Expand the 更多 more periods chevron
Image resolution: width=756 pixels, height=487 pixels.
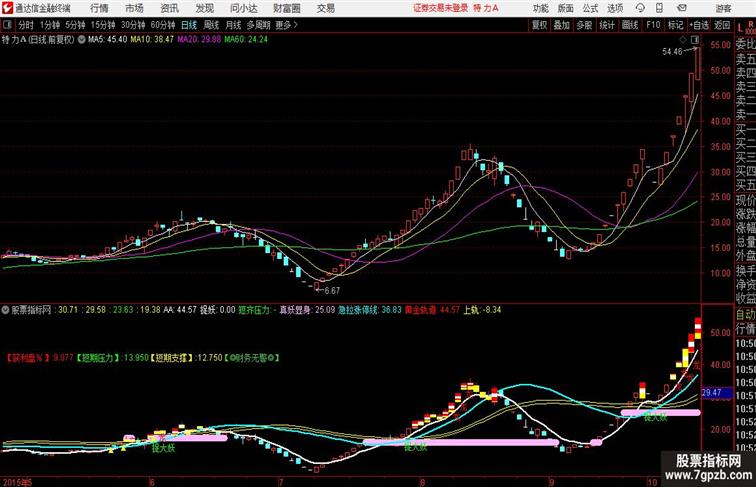286,25
